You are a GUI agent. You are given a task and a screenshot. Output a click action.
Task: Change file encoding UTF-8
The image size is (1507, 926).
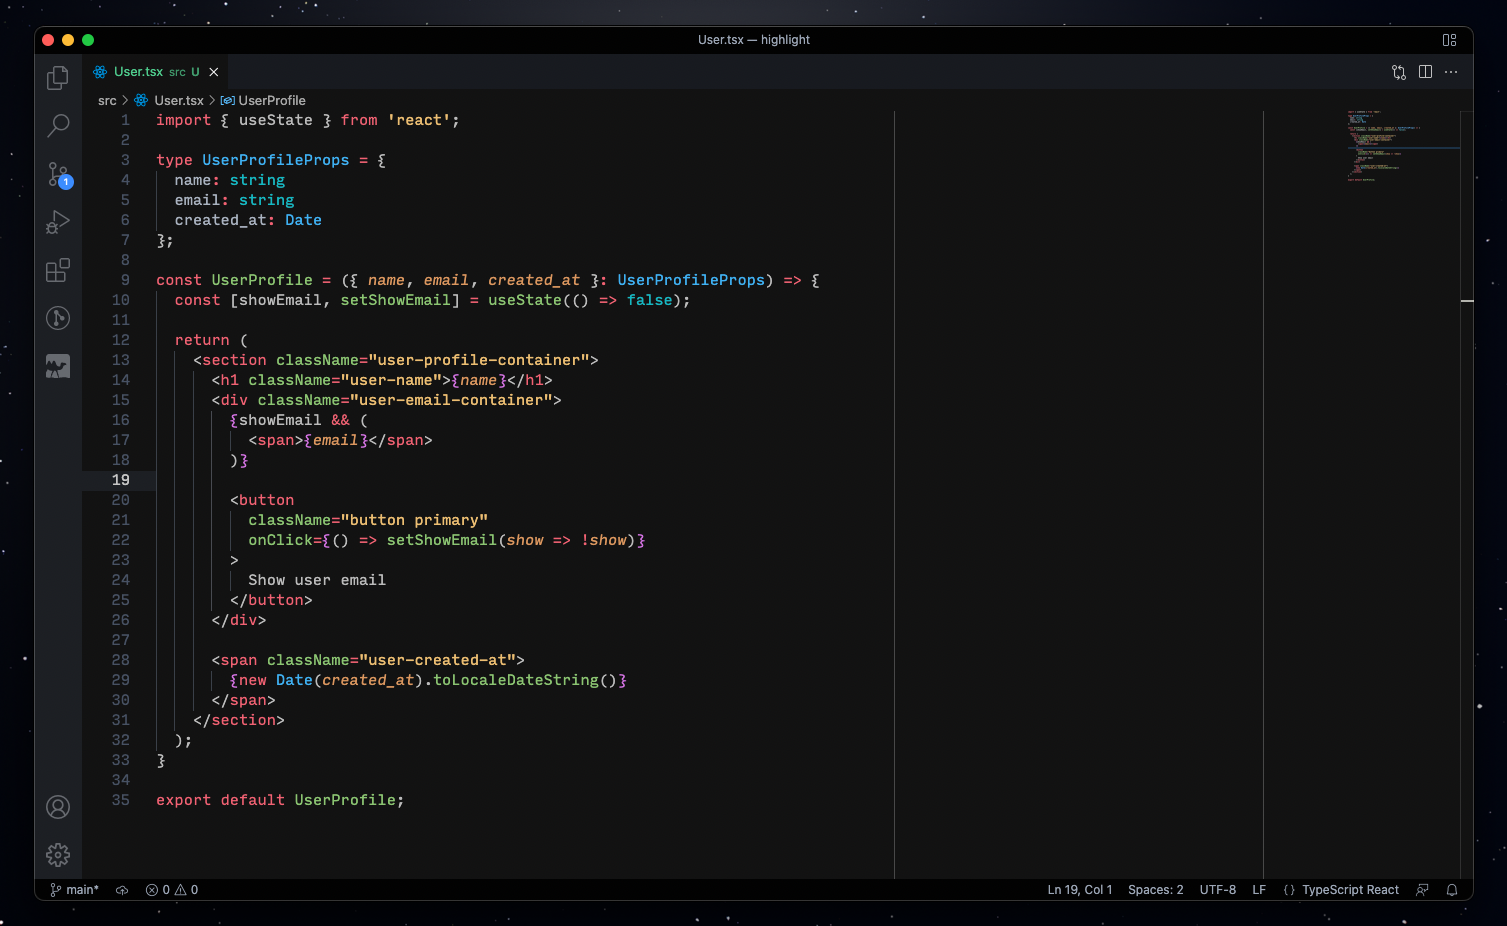[1218, 890]
